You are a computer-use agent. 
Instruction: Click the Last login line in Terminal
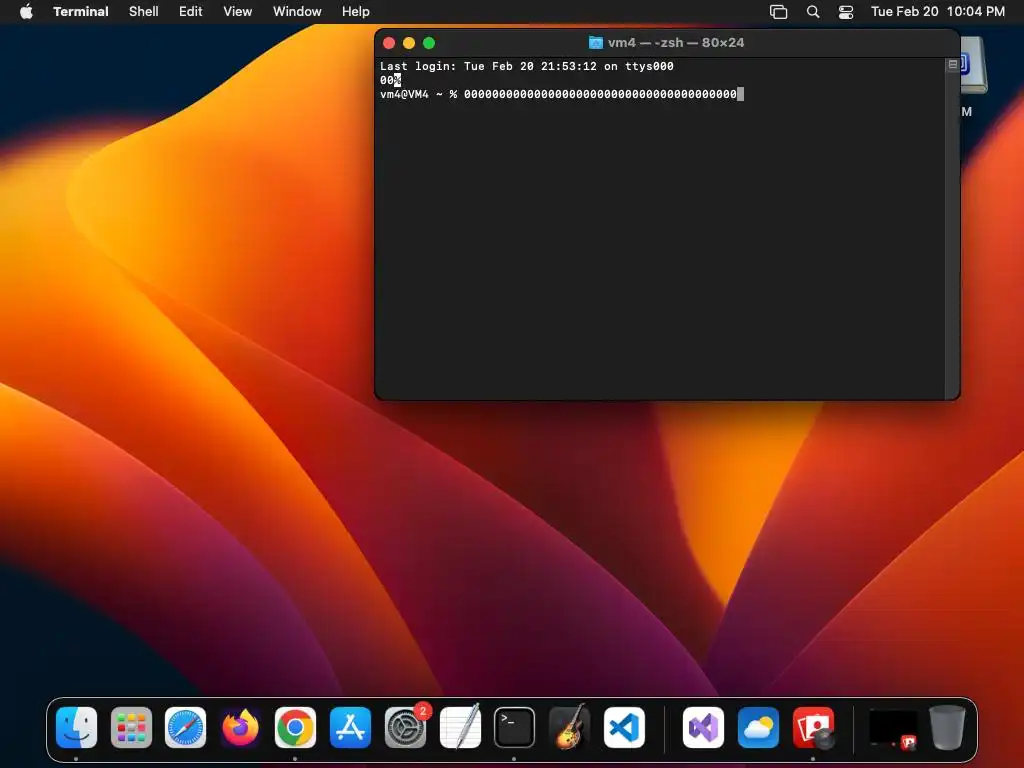526,66
